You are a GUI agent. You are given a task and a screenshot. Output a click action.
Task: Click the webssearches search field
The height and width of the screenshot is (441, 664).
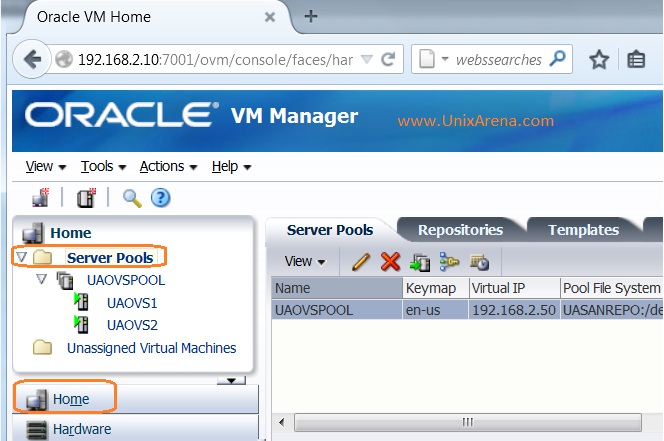pos(498,60)
